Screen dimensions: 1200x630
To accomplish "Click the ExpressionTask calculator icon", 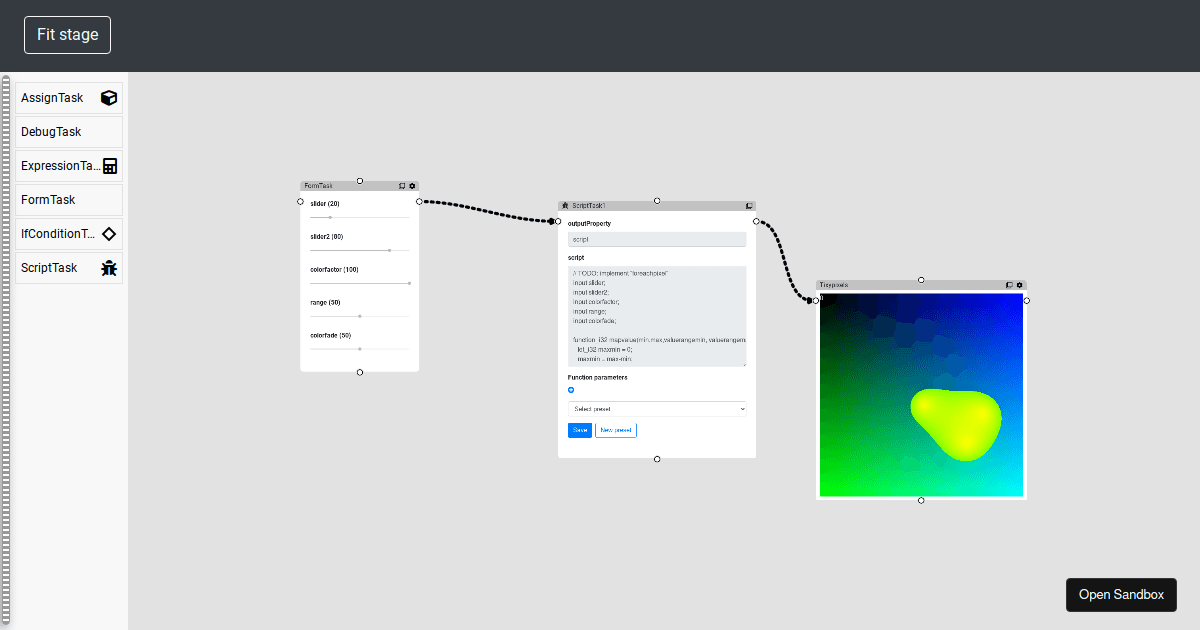I will (x=110, y=166).
